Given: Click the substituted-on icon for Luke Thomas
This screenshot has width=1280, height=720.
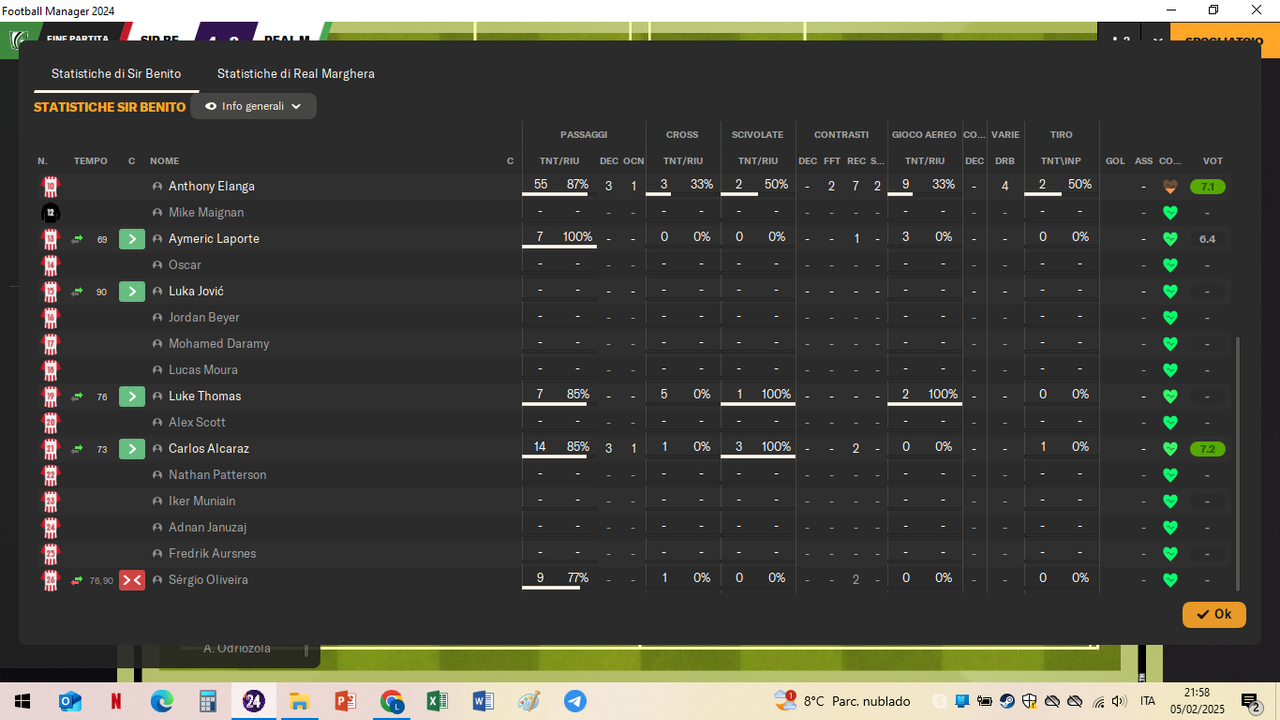Looking at the screenshot, I should (x=132, y=396).
